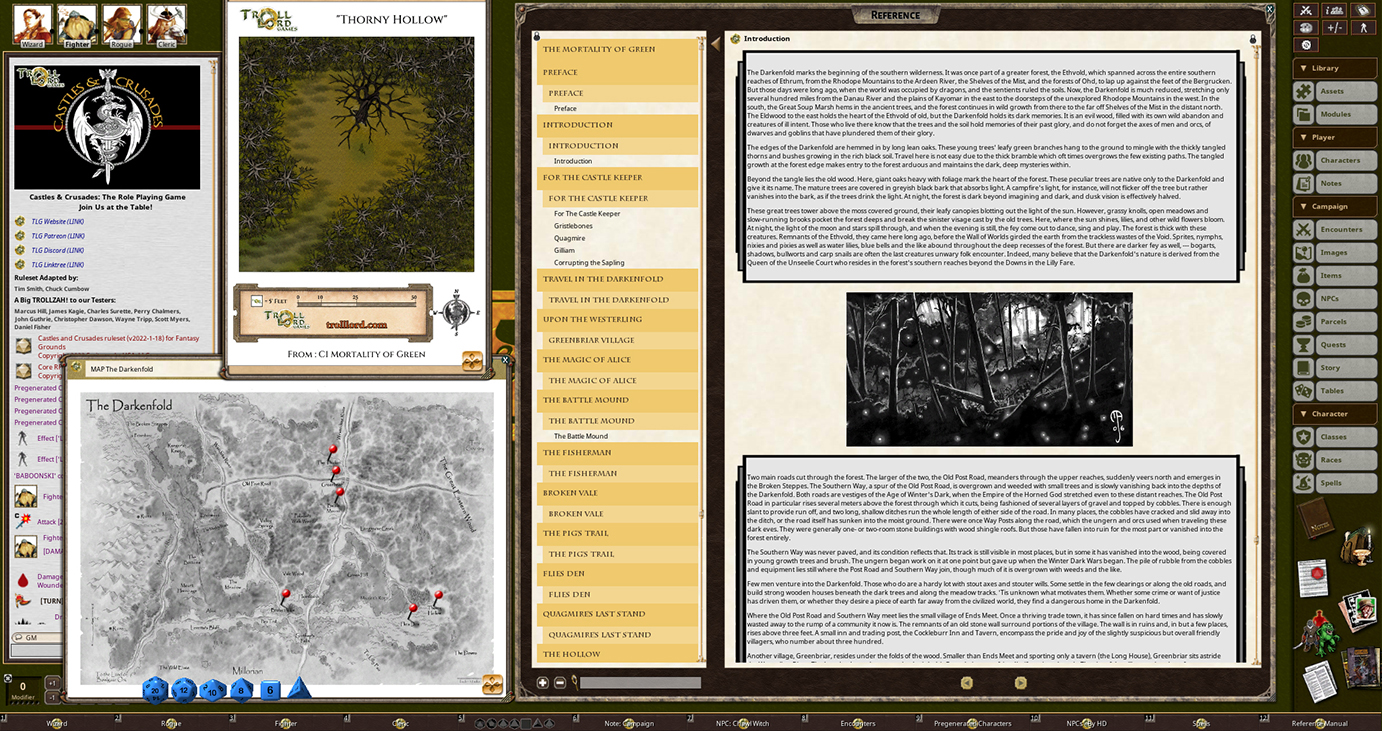Pick the d20 die
The height and width of the screenshot is (731, 1382).
point(155,689)
